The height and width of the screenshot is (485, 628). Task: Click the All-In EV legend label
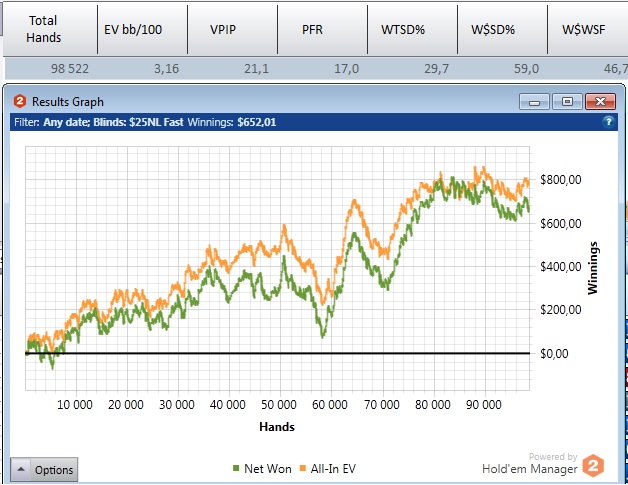[333, 469]
